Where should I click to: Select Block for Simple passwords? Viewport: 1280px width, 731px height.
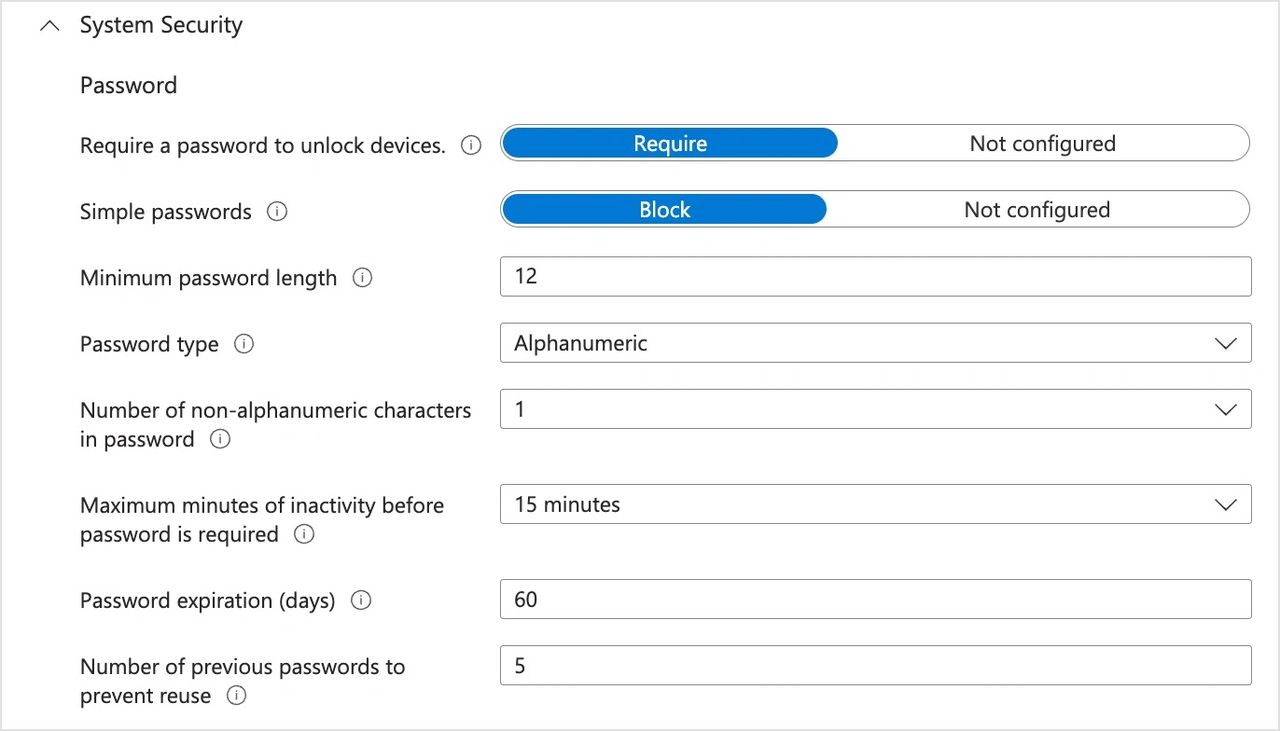664,210
